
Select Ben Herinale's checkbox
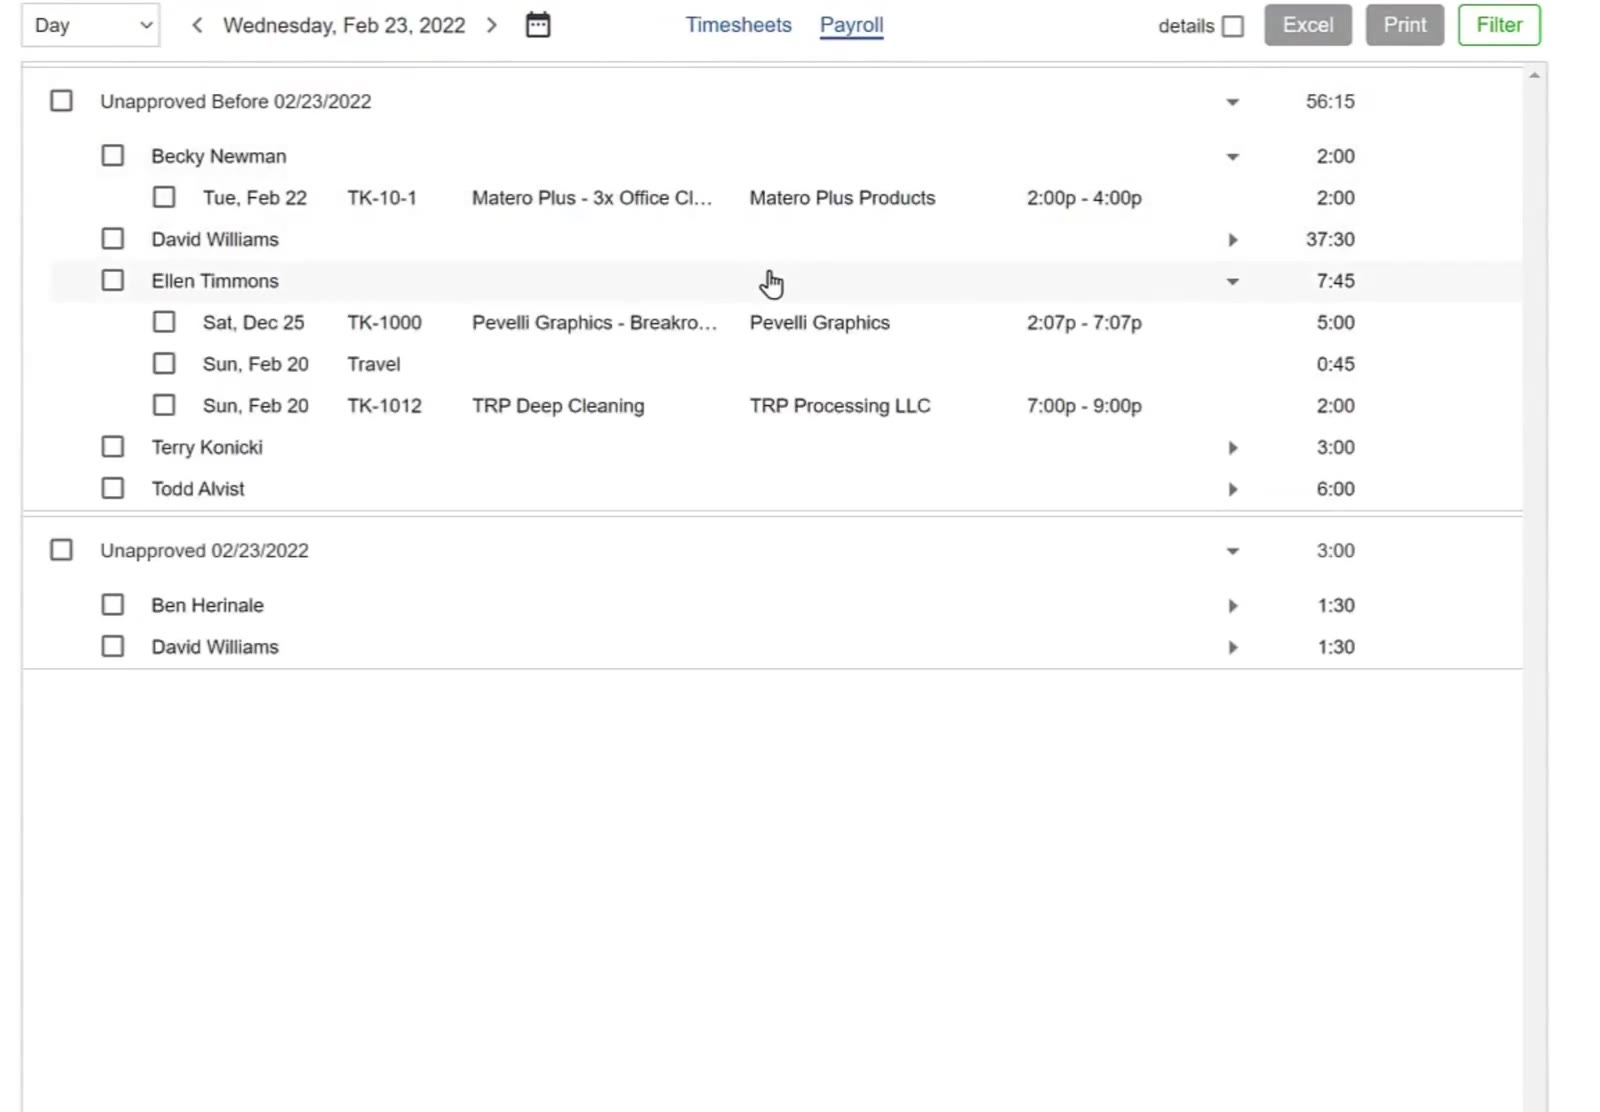tap(113, 605)
